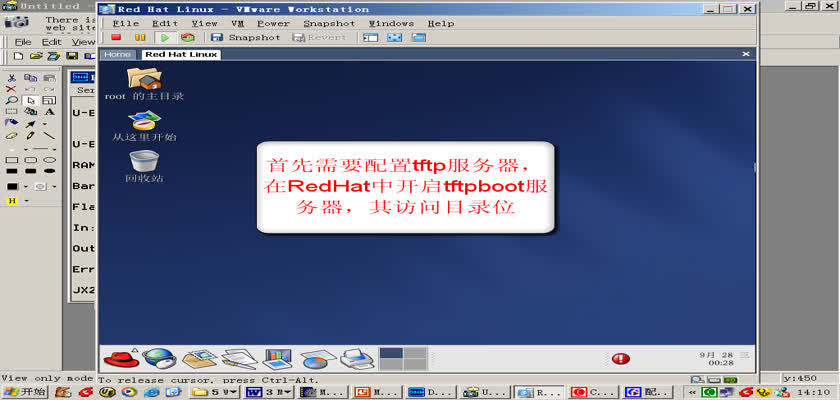Click the Copy tool in the left palette
Screen dimensions: 840x400
pyautogui.click(x=31, y=78)
